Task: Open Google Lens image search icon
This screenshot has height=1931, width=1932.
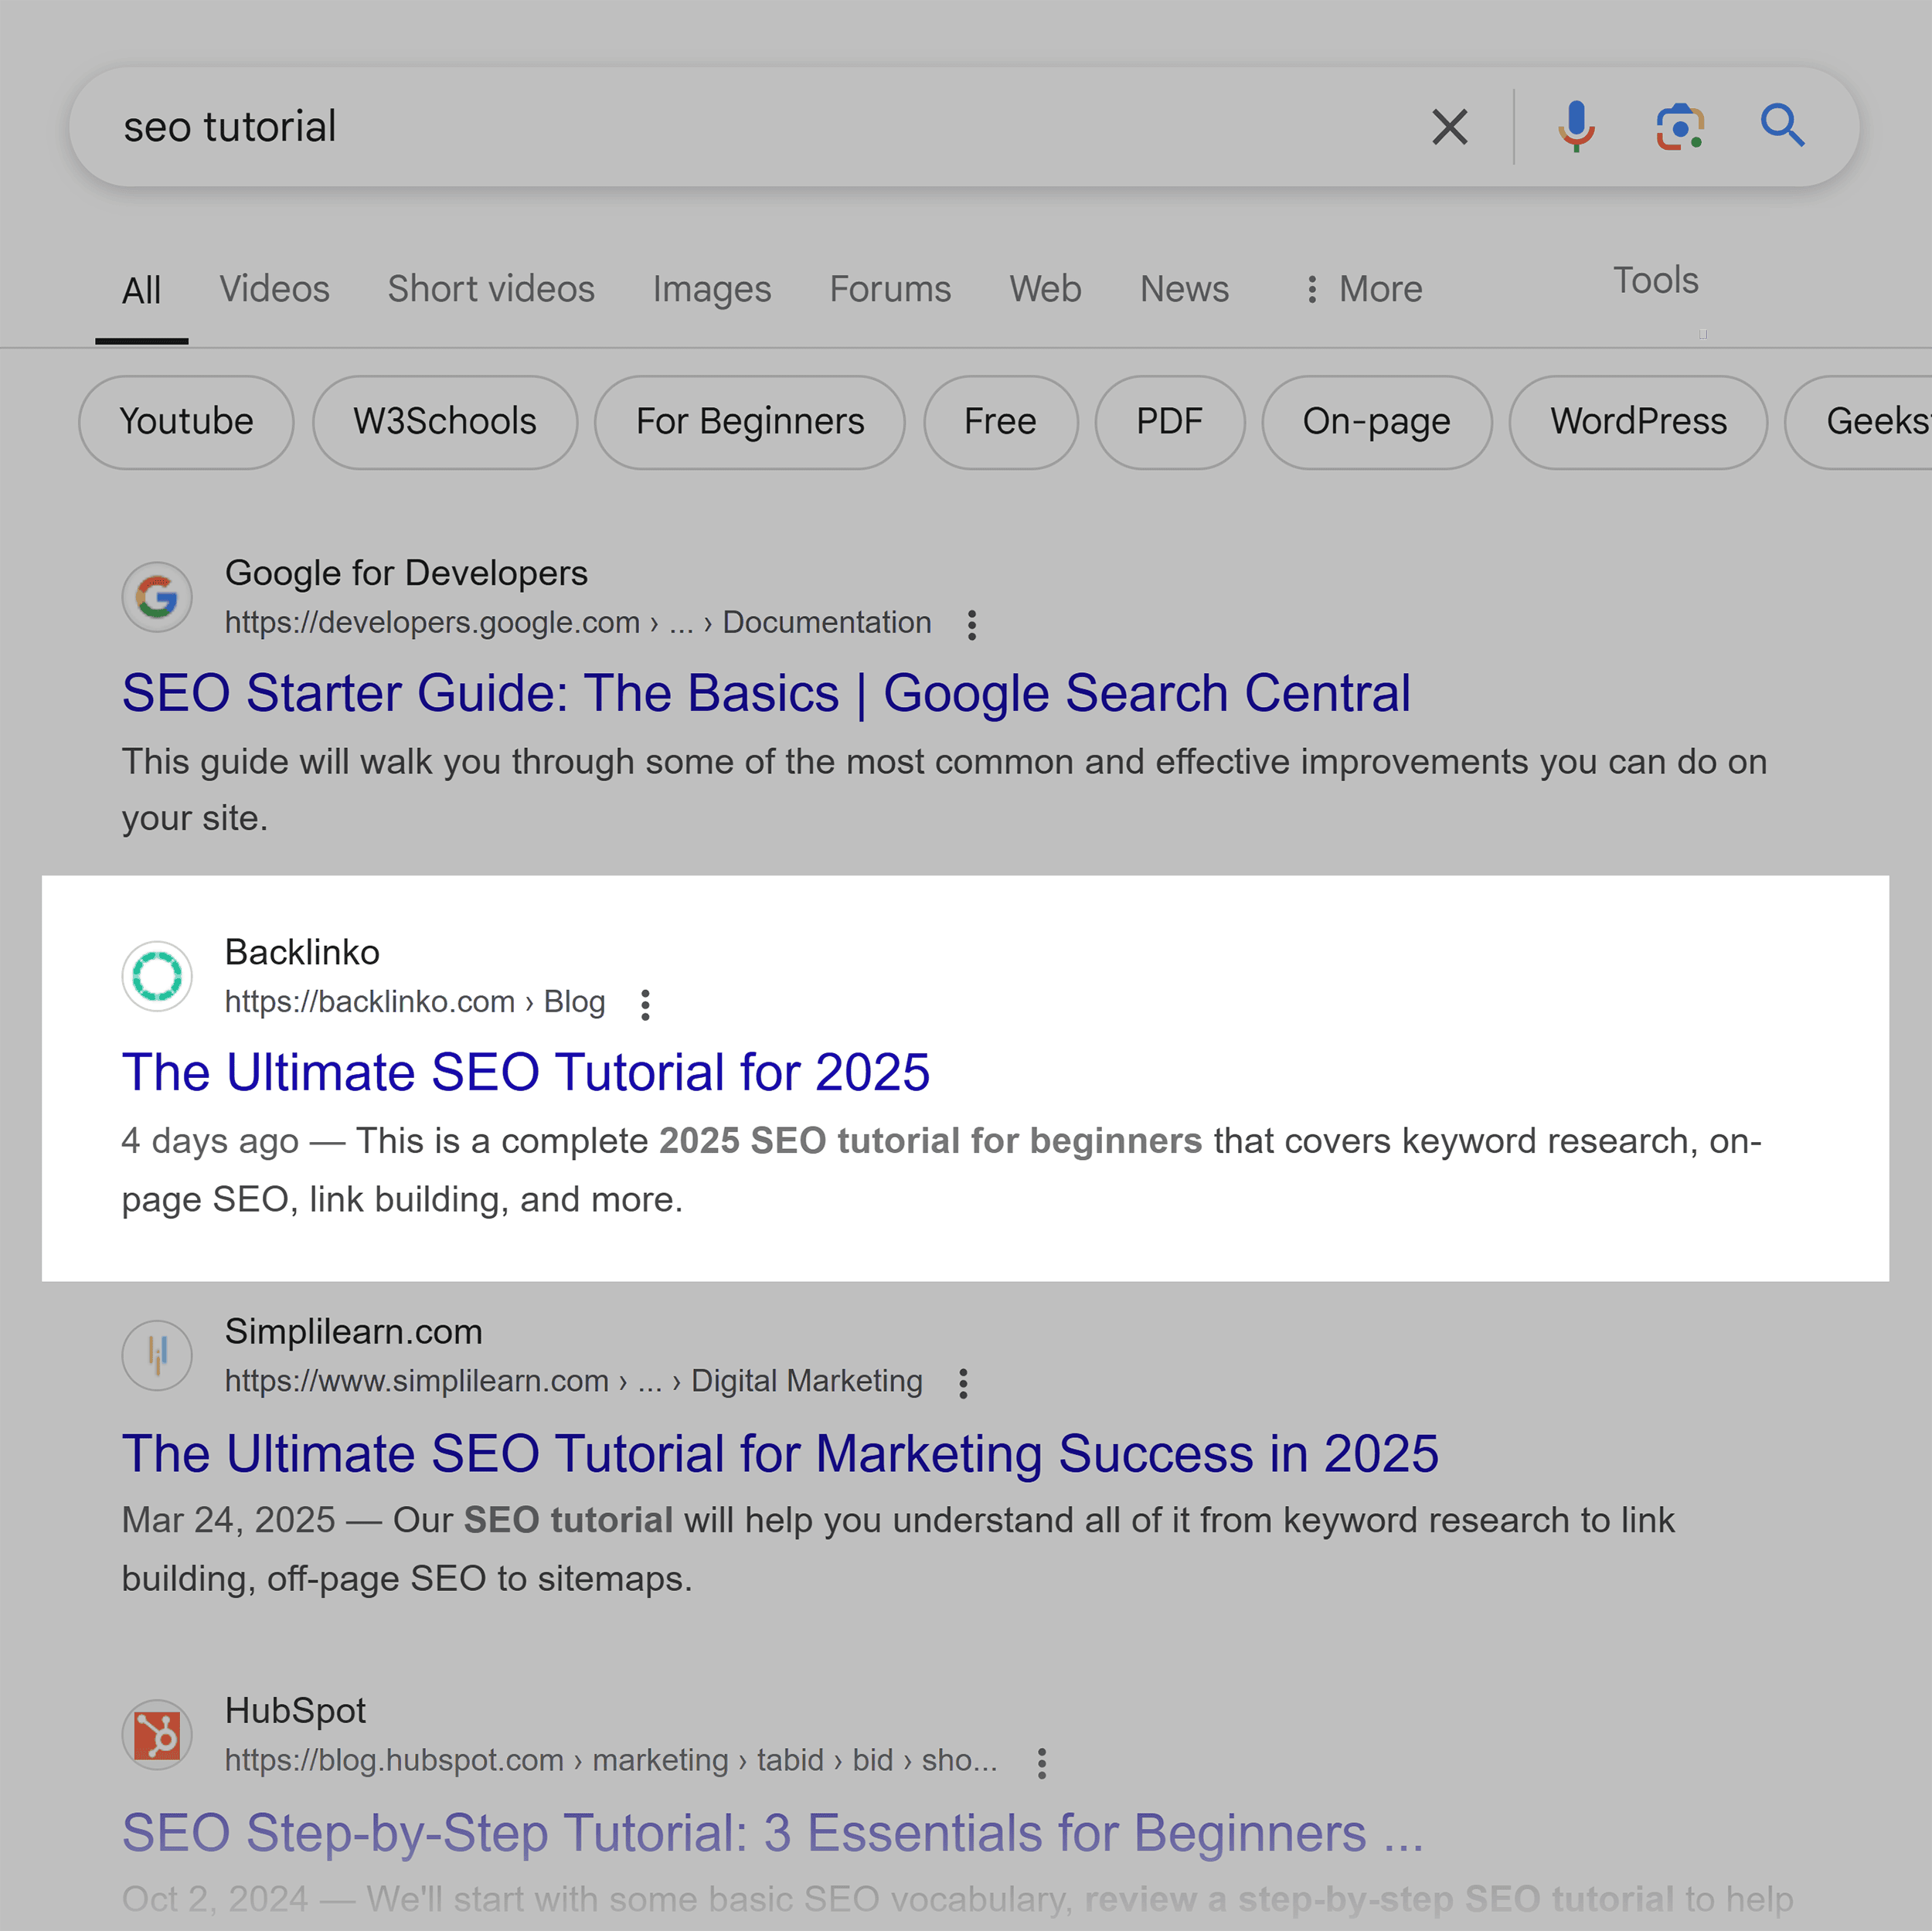Action: [x=1680, y=127]
